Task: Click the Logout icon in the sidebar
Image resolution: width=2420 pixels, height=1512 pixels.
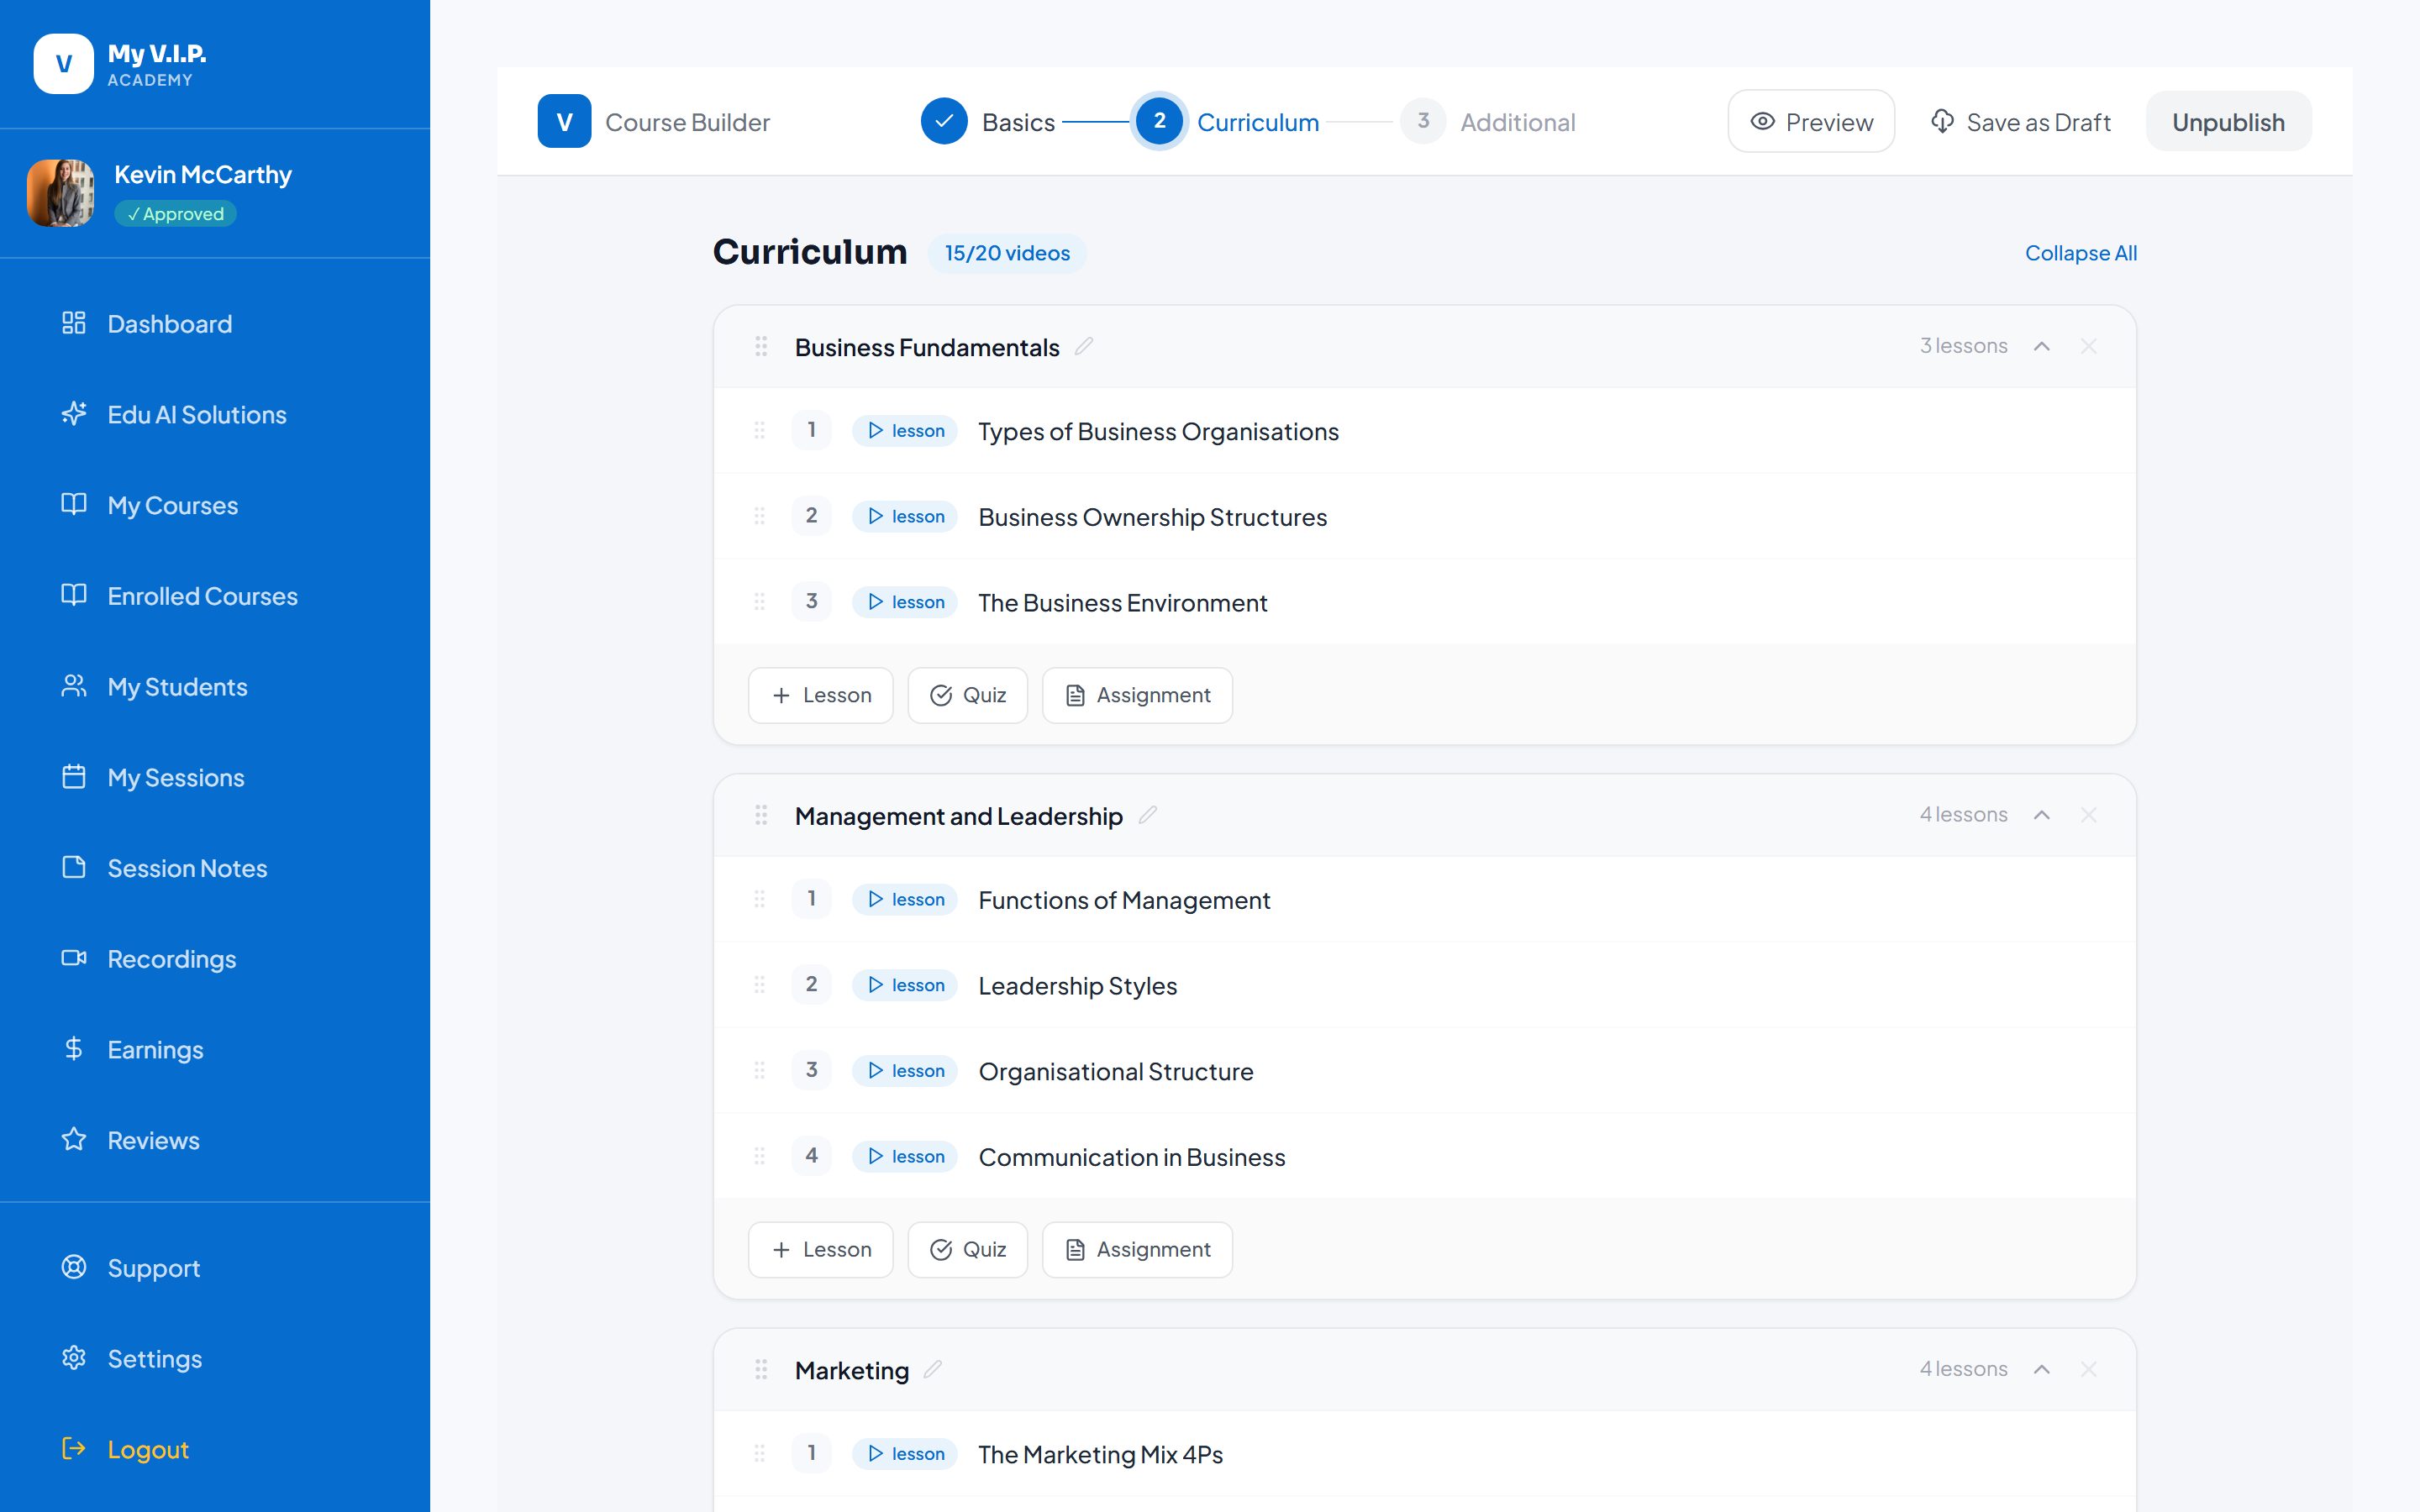Action: [74, 1448]
